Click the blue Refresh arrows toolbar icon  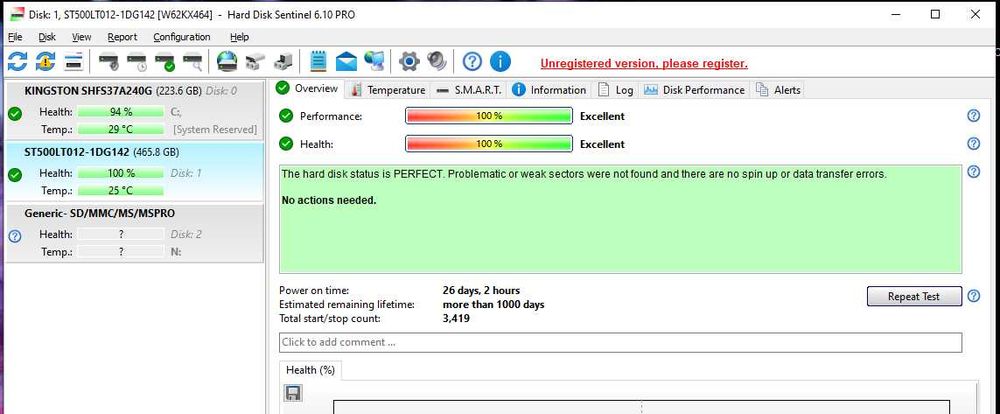(17, 61)
